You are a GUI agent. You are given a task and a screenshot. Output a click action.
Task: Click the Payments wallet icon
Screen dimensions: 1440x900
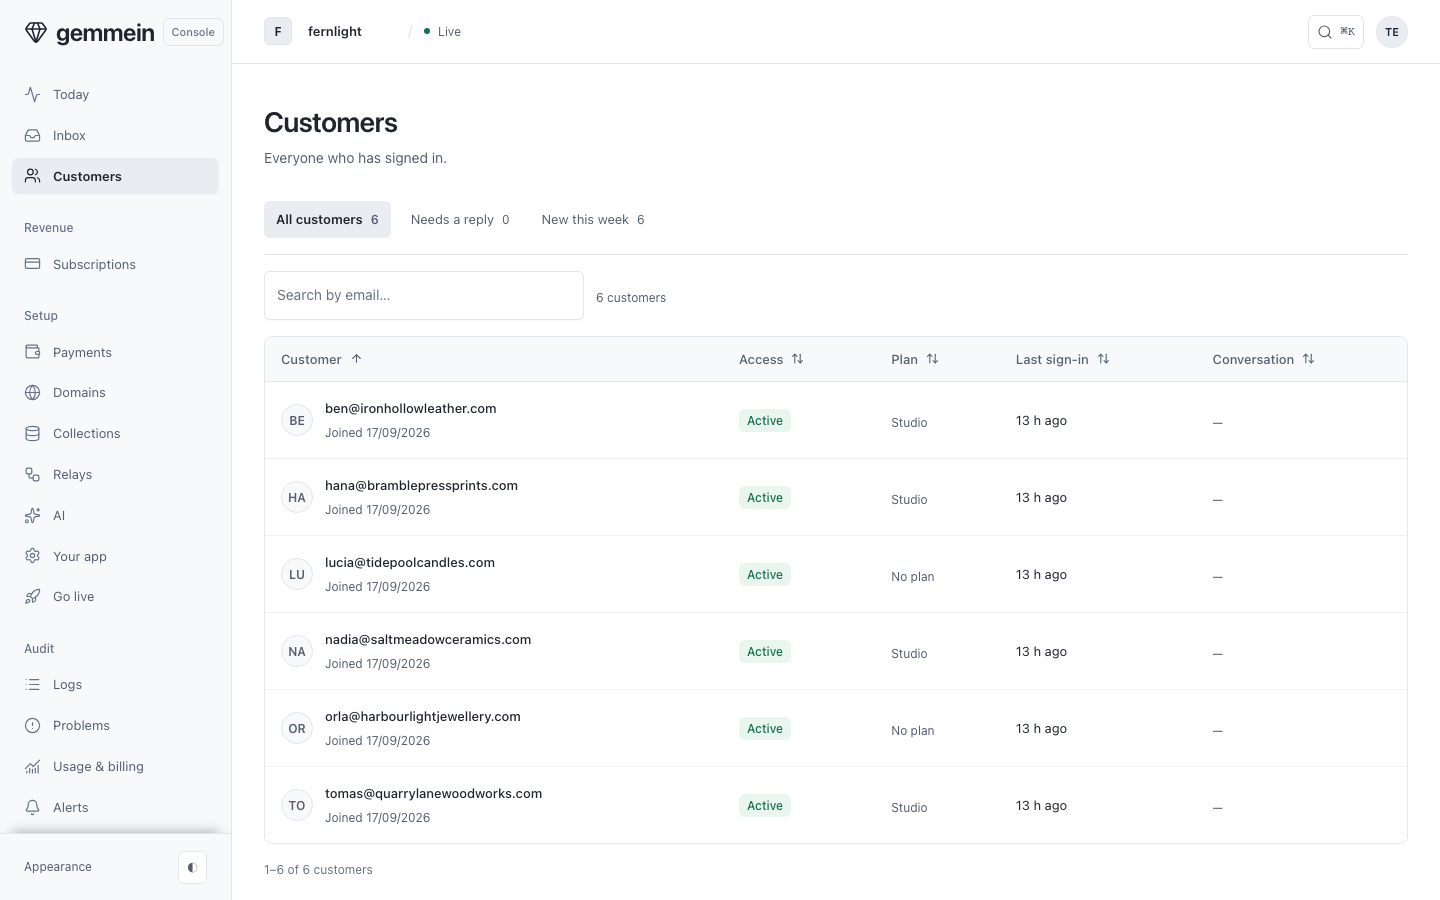pyautogui.click(x=33, y=352)
